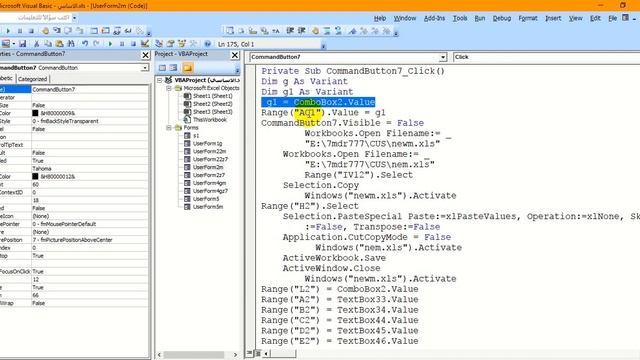Screen dimensions: 640x360
Task: Click the Tahoma font property value
Action: pos(91,169)
